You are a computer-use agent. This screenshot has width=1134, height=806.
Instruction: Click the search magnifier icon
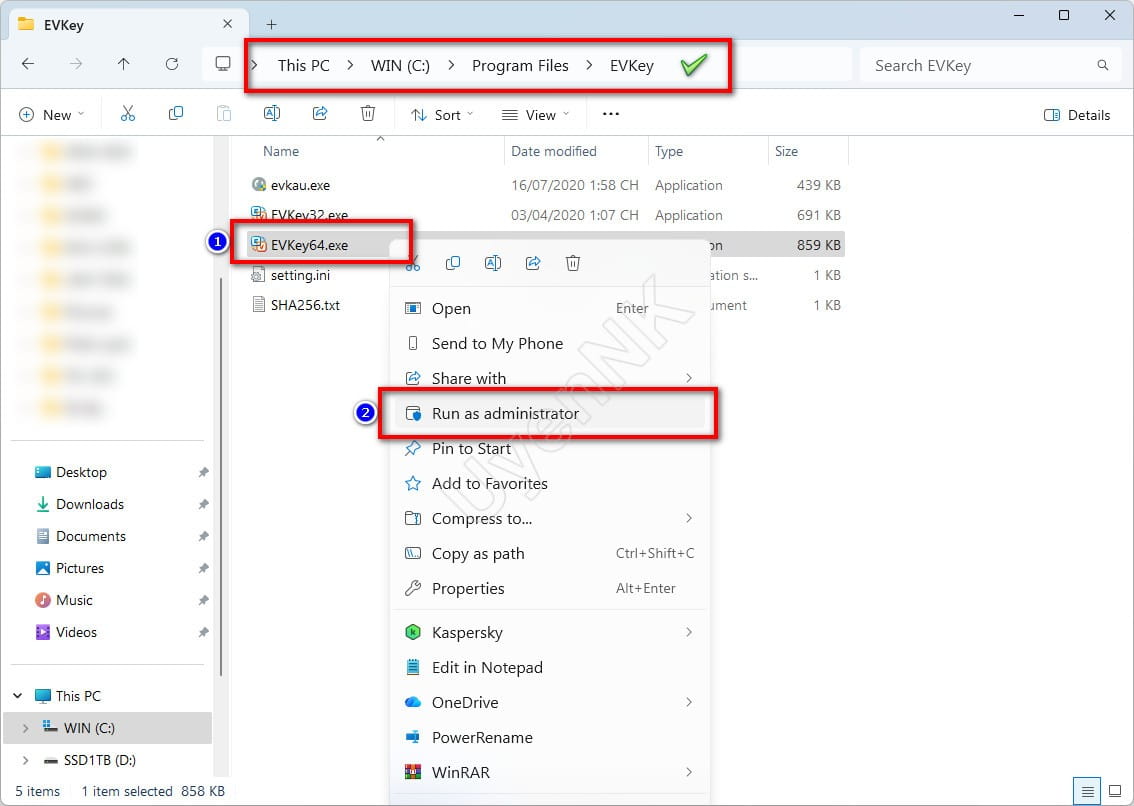1103,65
